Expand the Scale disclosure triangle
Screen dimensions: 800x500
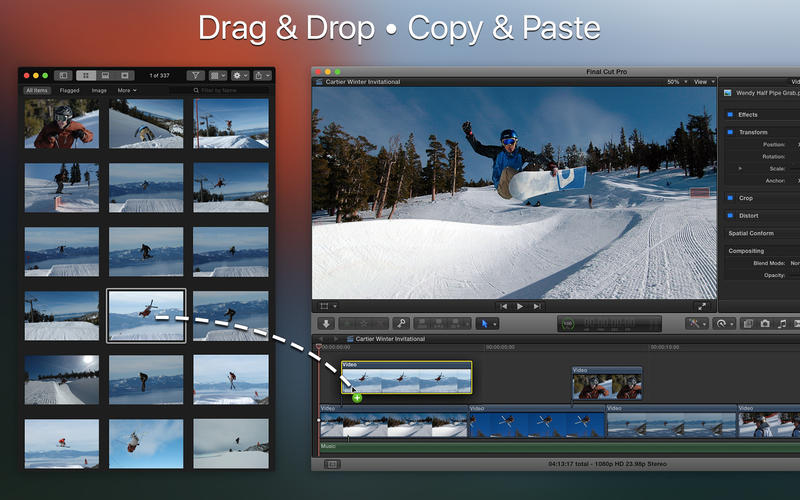740,168
